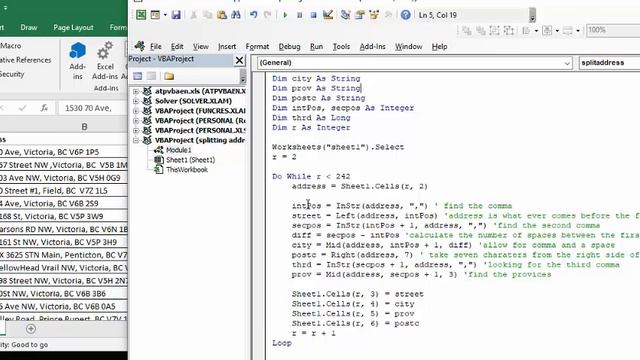640x360 pixels.
Task: Click the Cut scissors icon
Action: coord(193,15)
